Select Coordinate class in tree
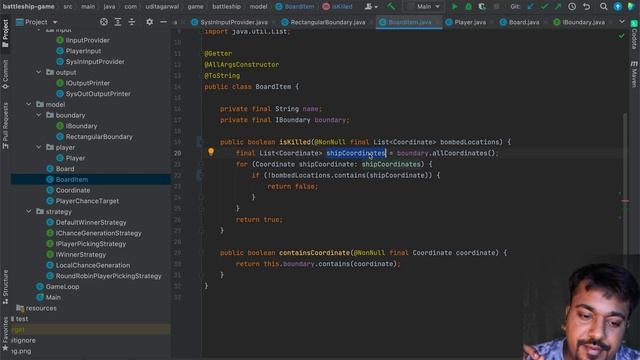Screen dimensions: 640x360 [x=73, y=190]
